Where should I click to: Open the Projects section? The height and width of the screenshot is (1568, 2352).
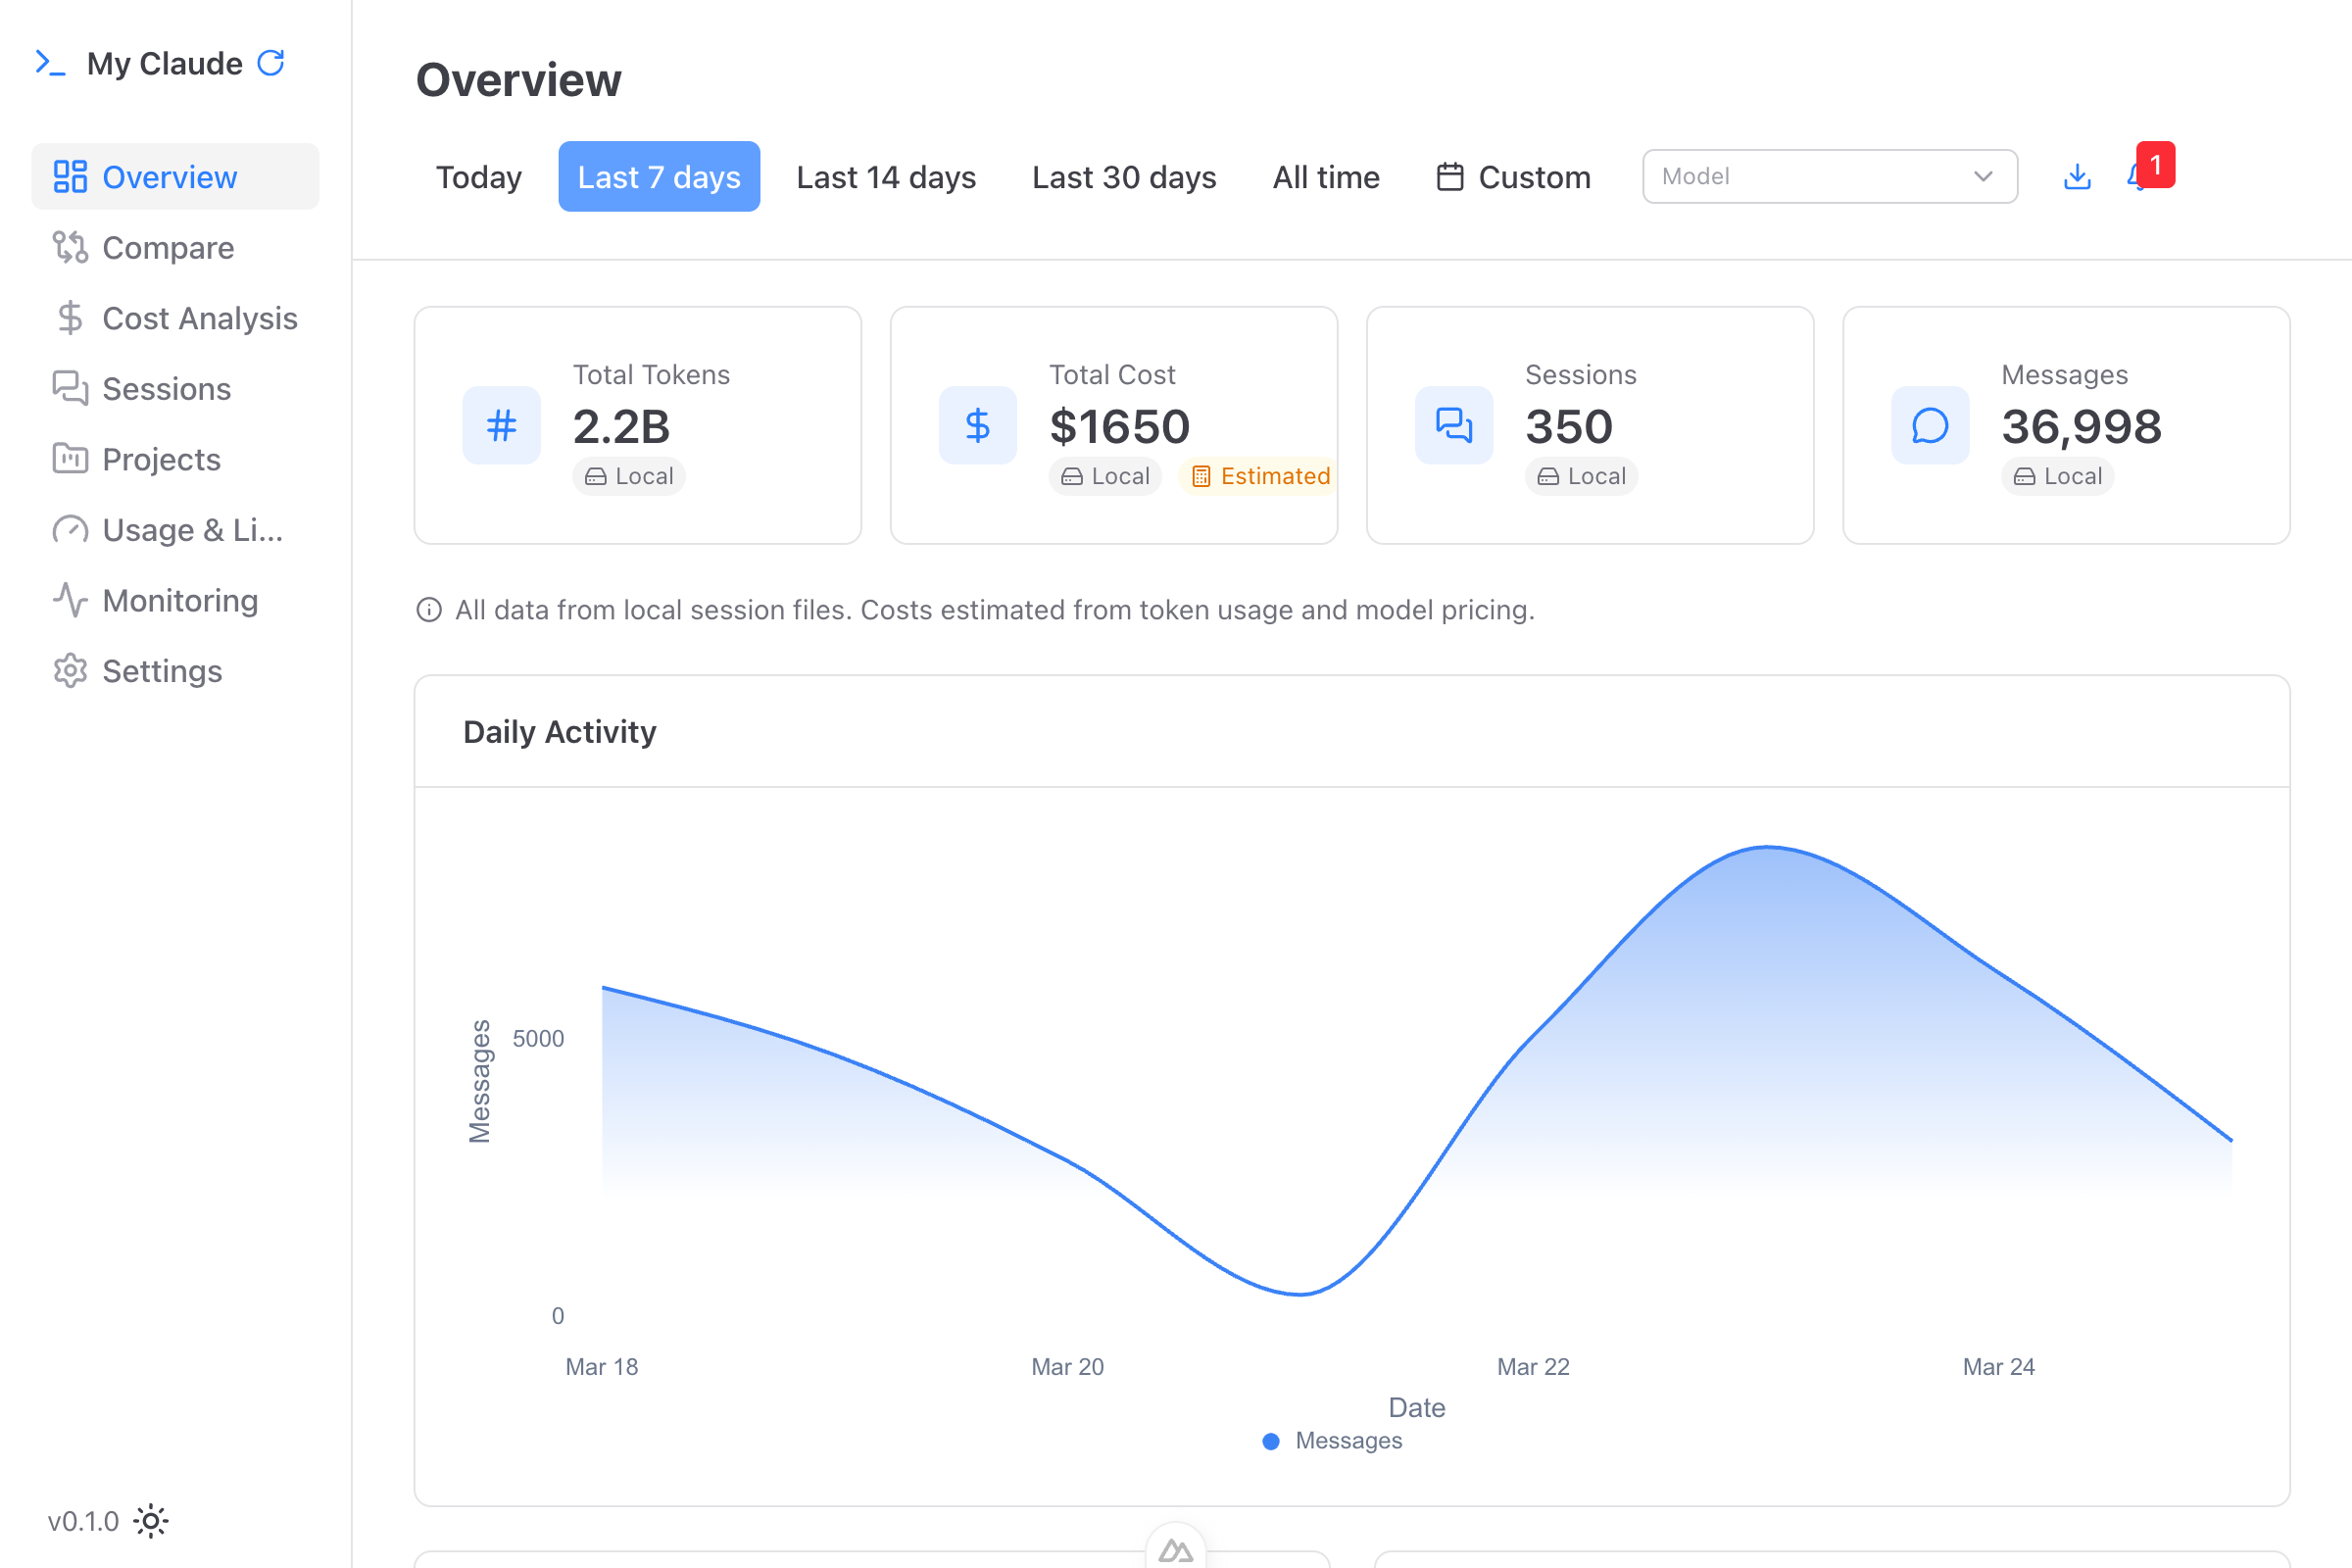[175, 459]
